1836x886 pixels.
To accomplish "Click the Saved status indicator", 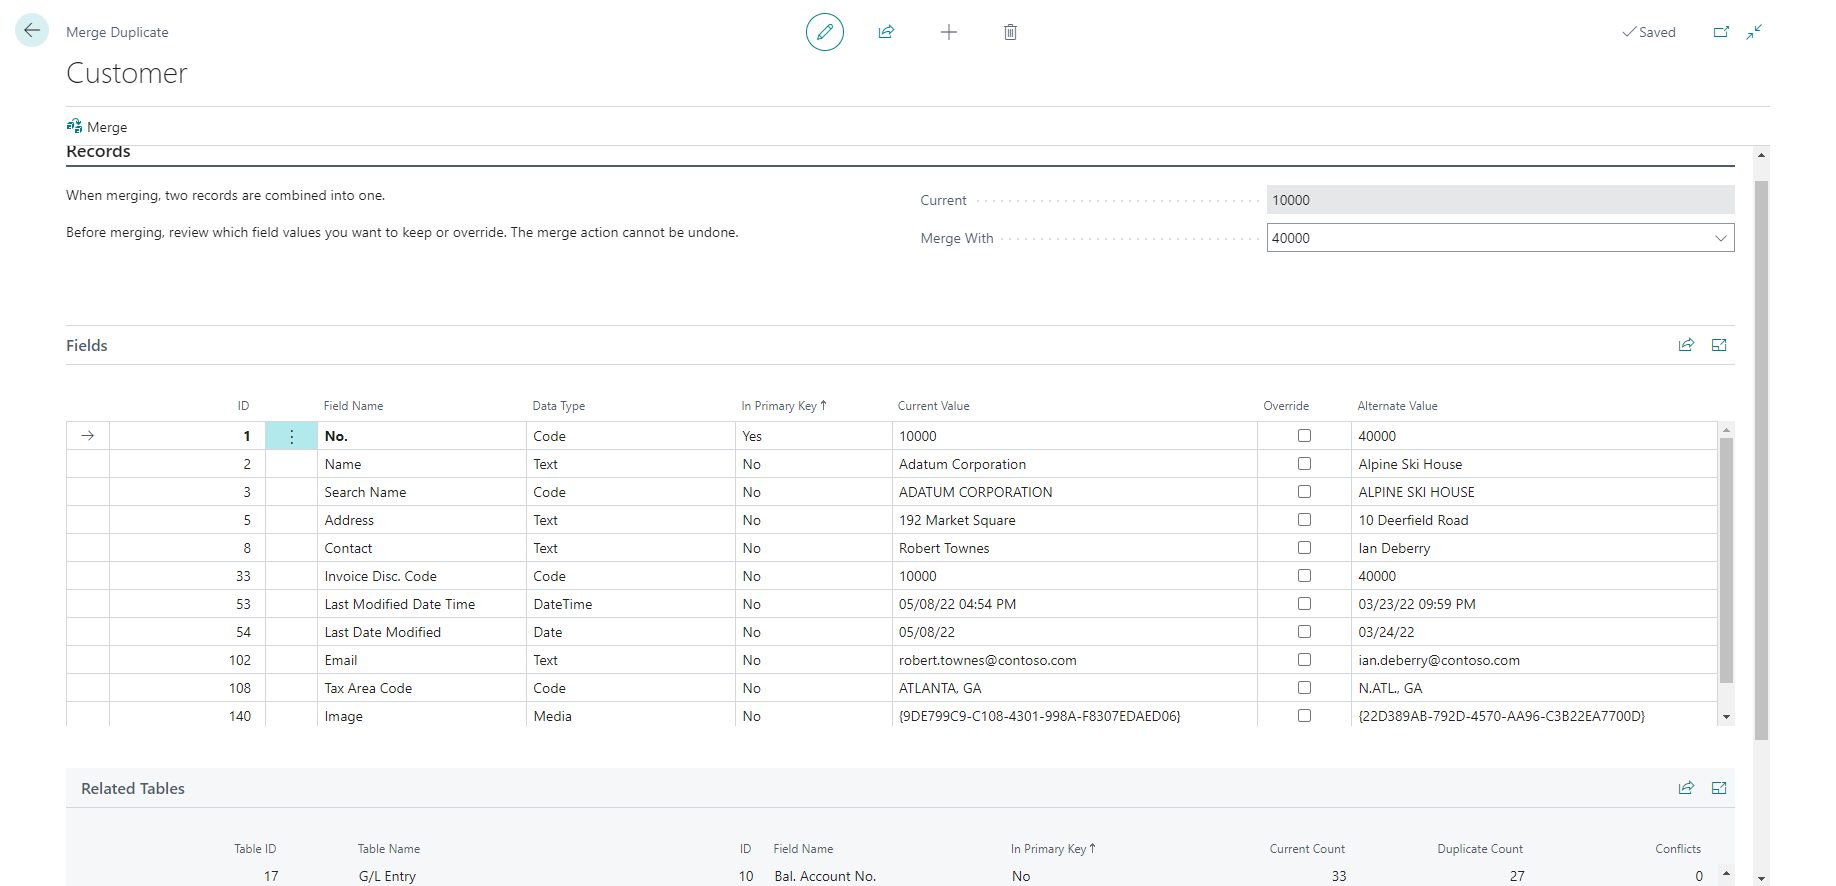I will click(x=1649, y=32).
